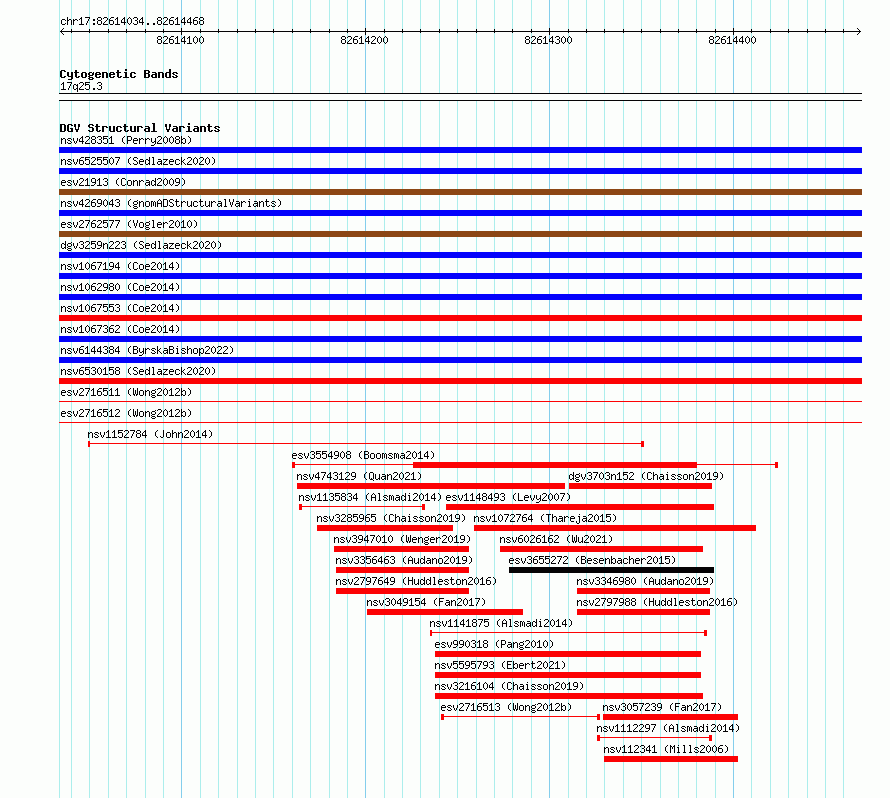Viewport: 890px width, 798px height.
Task: Click the black esv3655272 variant bar
Action: (611, 570)
